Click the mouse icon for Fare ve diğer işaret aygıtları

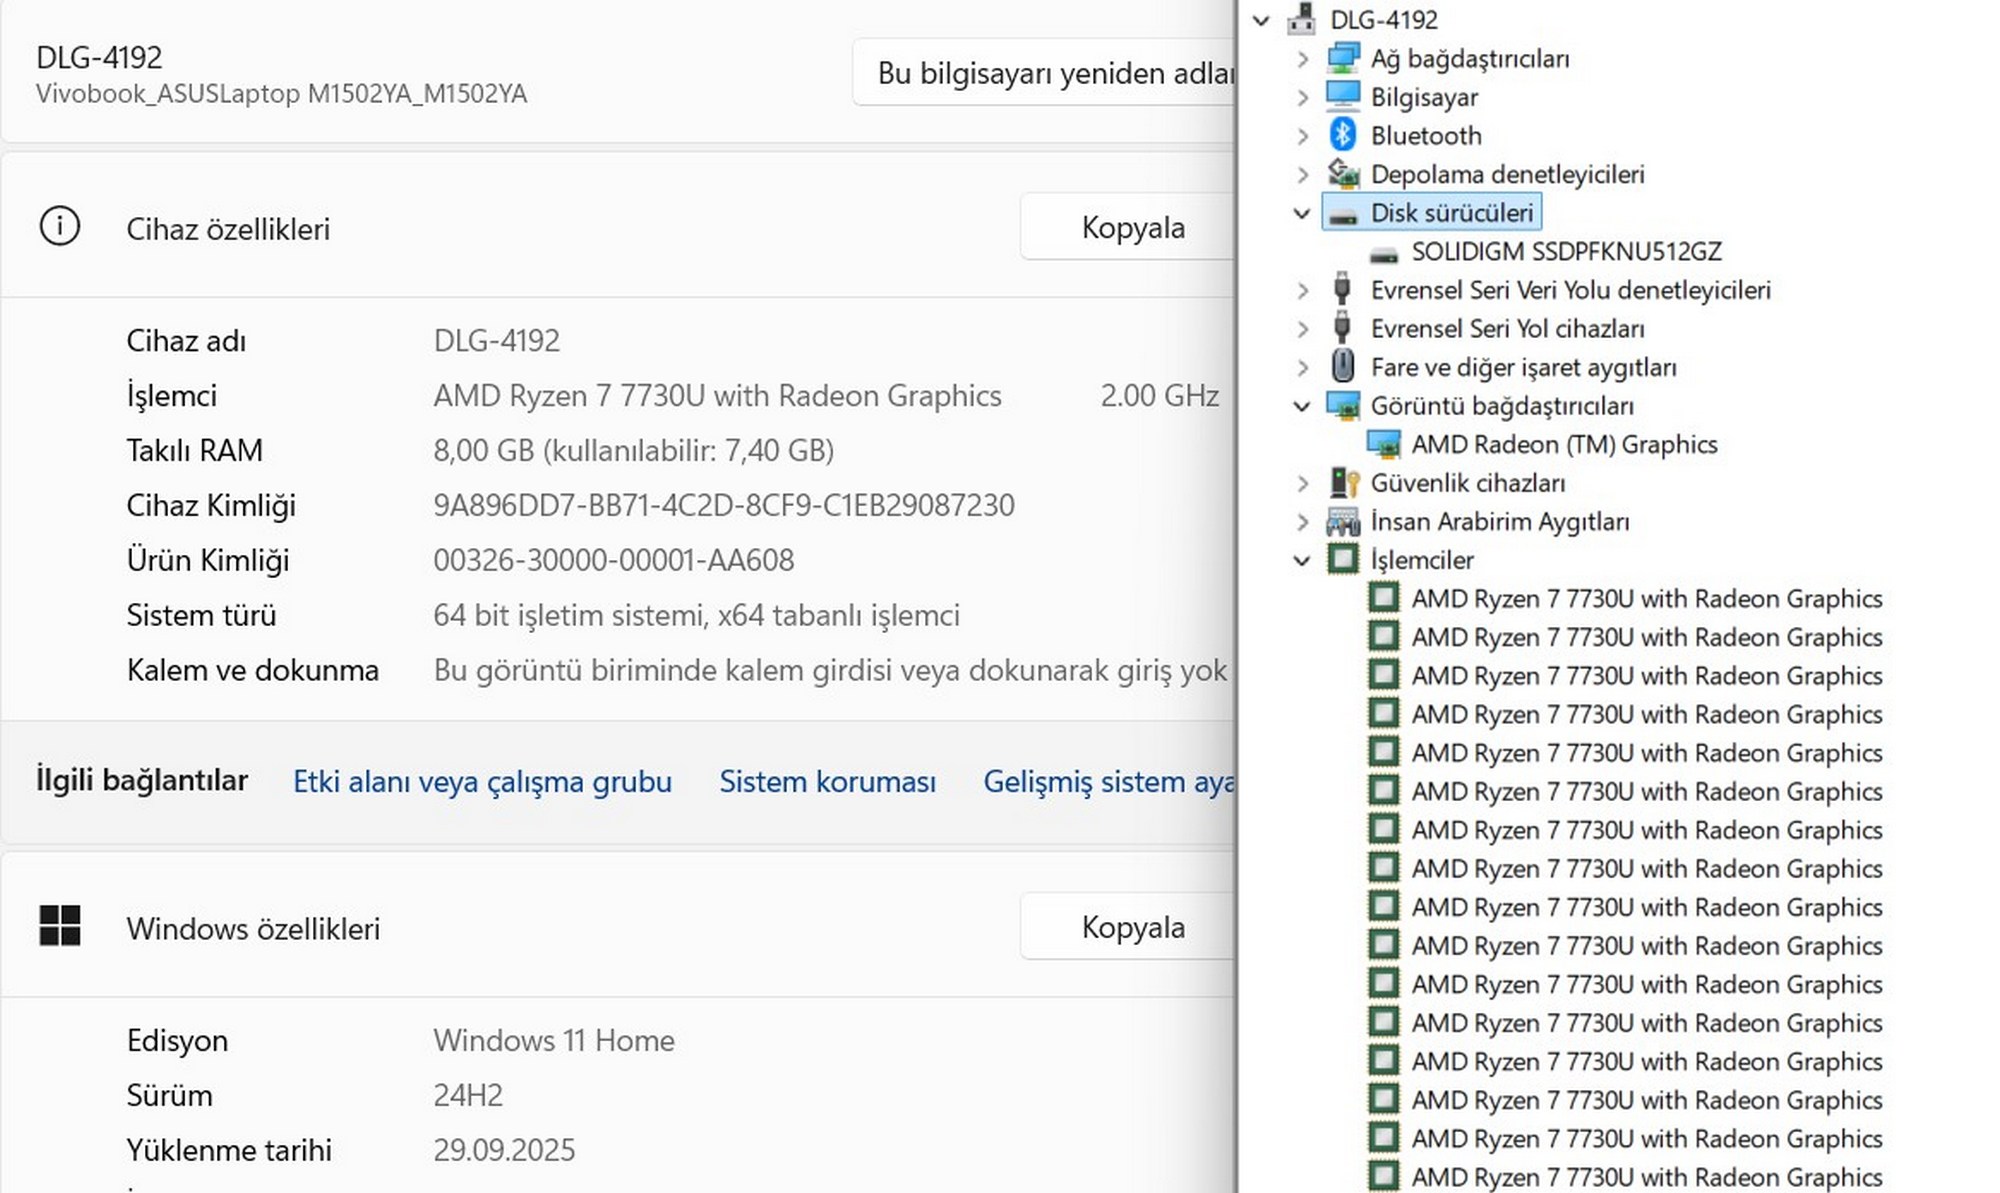pyautogui.click(x=1342, y=367)
